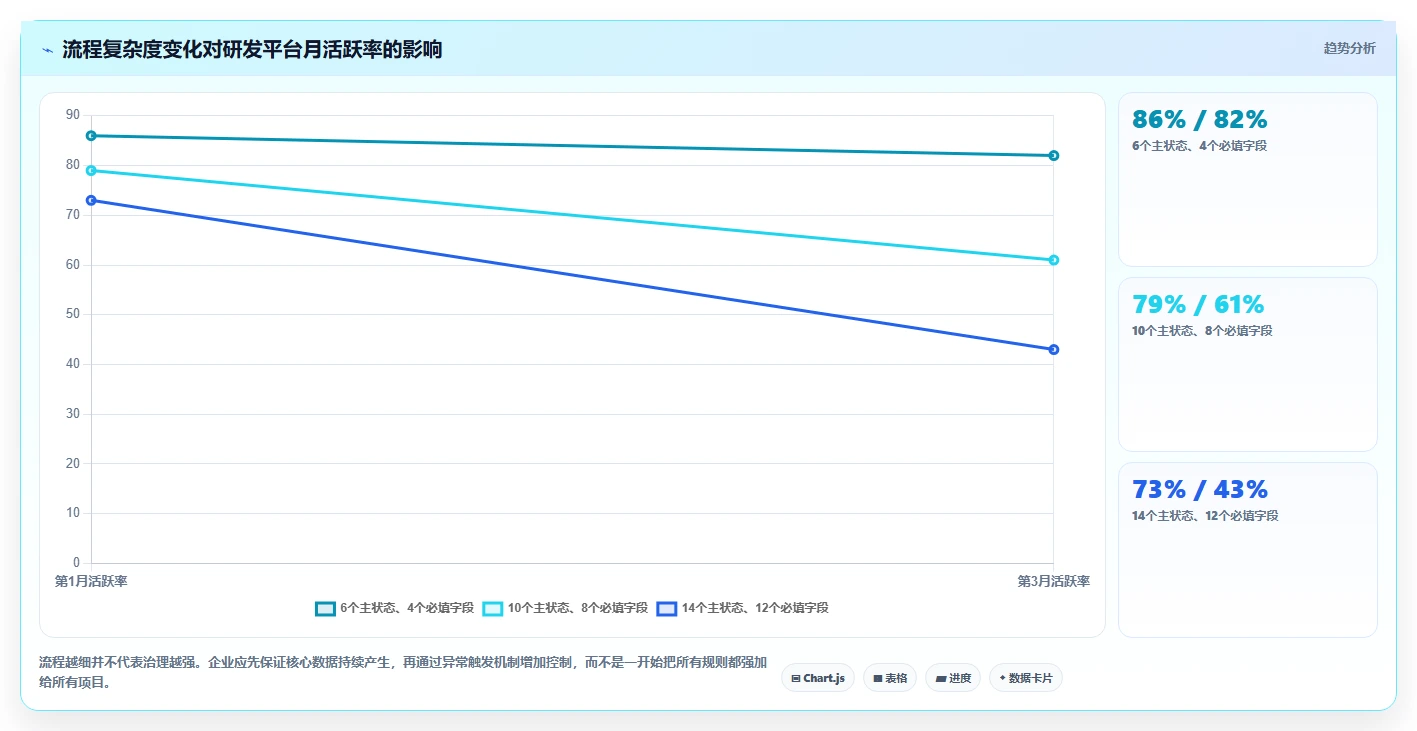Click the y-axis value 50

73,314
